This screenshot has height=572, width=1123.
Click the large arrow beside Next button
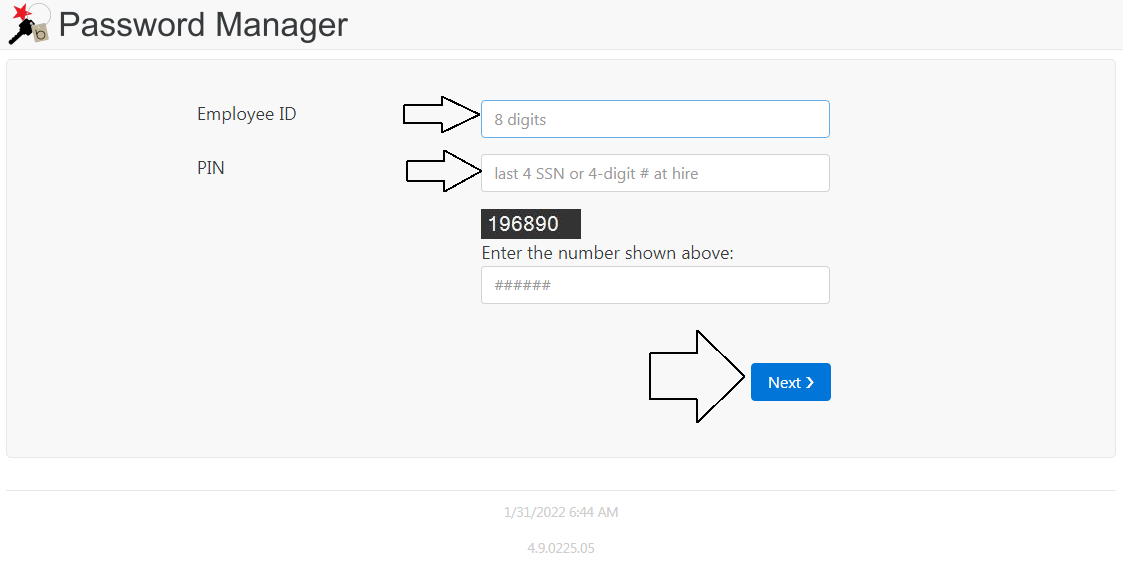click(x=697, y=376)
